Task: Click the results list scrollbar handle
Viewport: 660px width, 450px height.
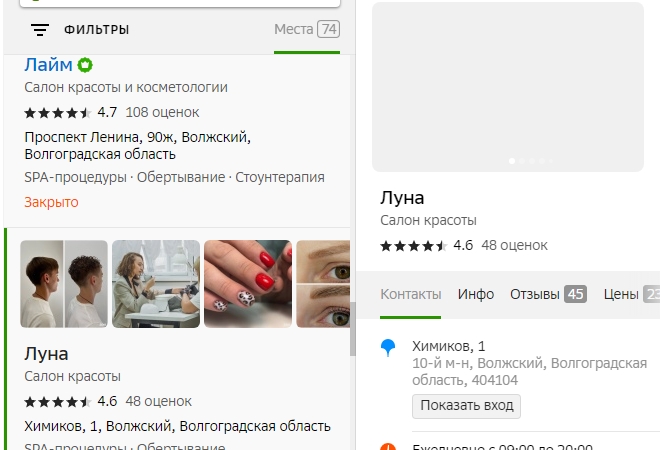Action: (x=351, y=329)
